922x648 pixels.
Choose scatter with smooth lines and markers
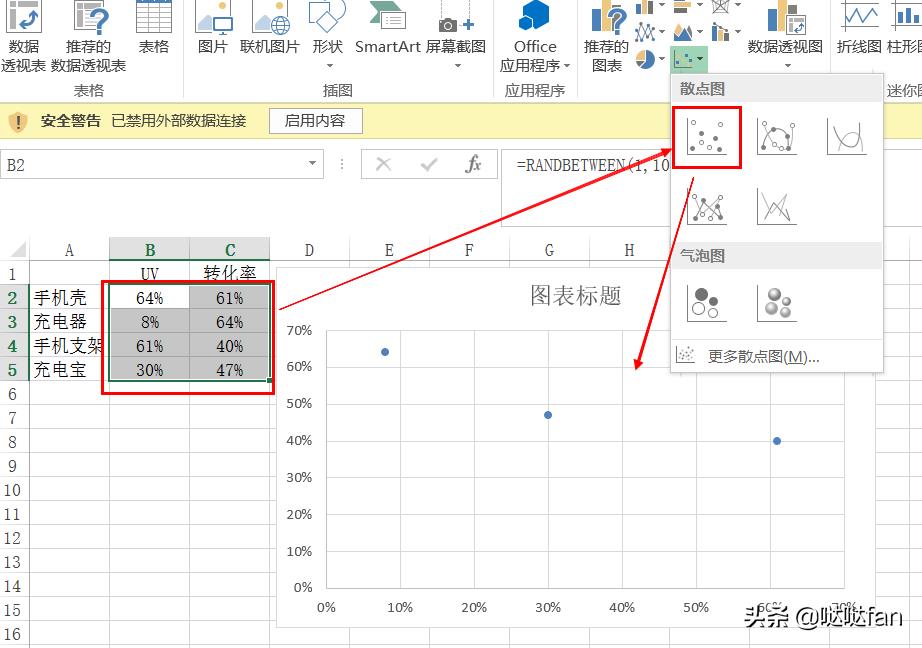click(777, 137)
